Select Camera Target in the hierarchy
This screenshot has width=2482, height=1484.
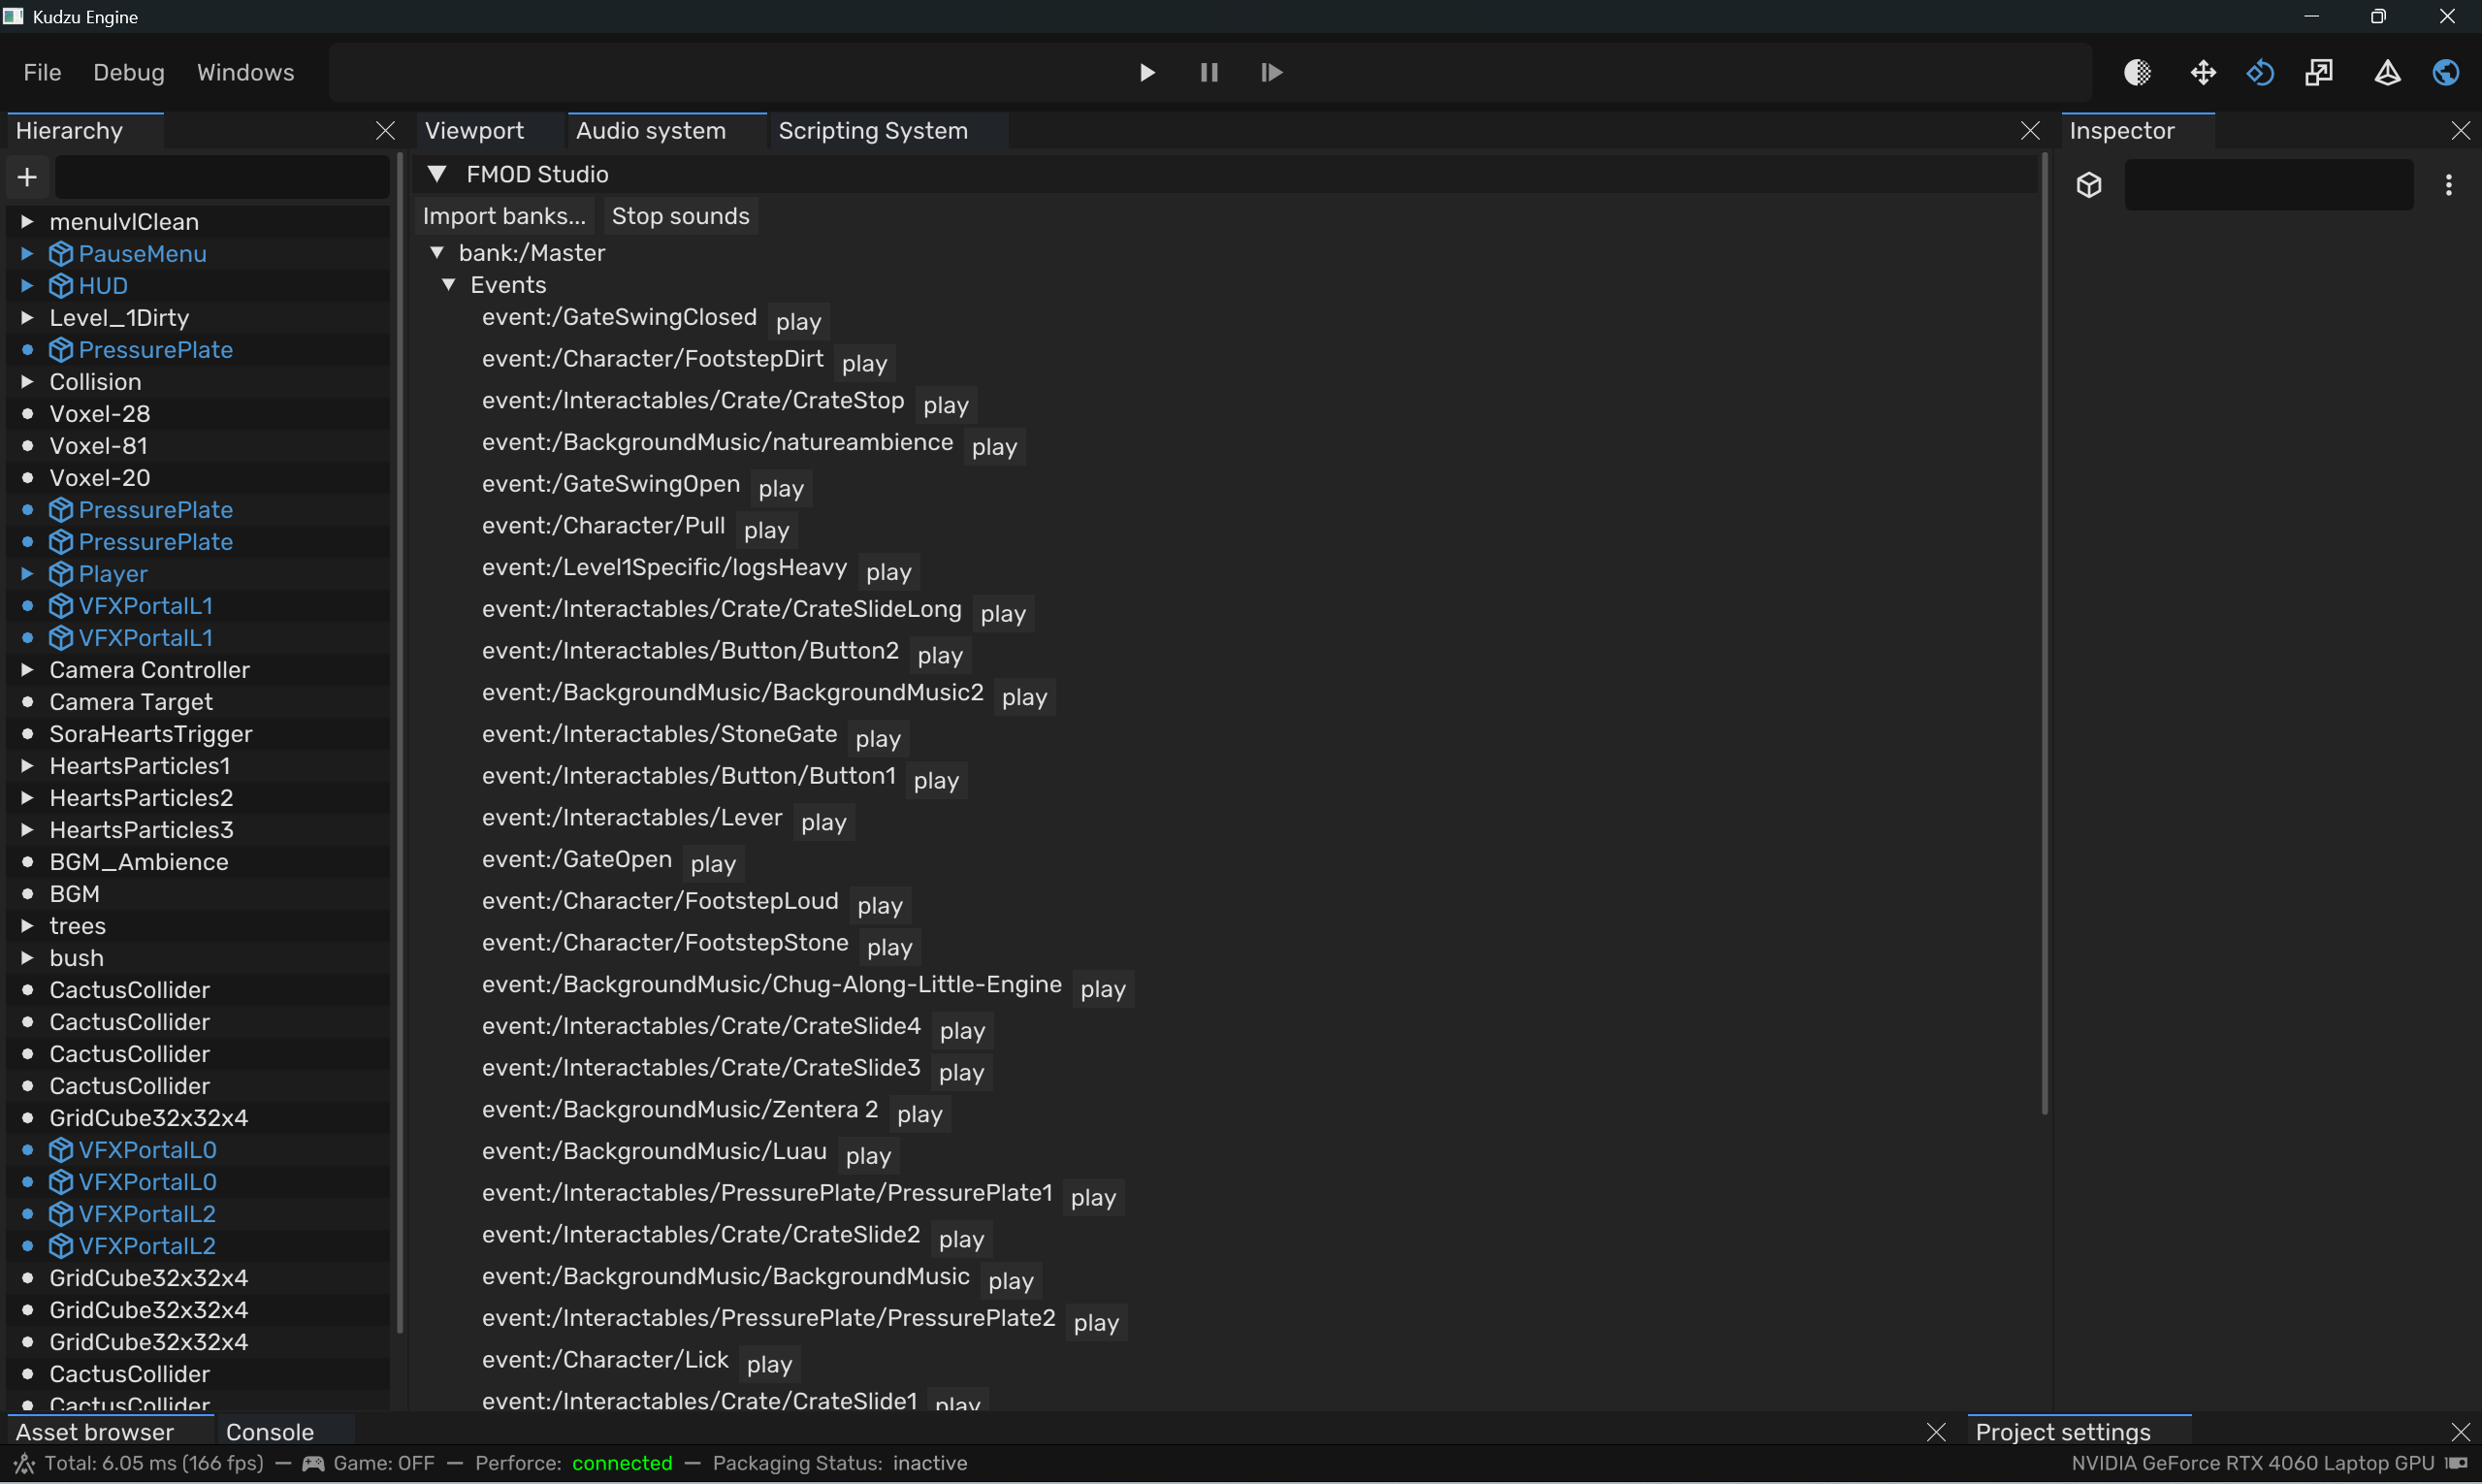pos(131,702)
